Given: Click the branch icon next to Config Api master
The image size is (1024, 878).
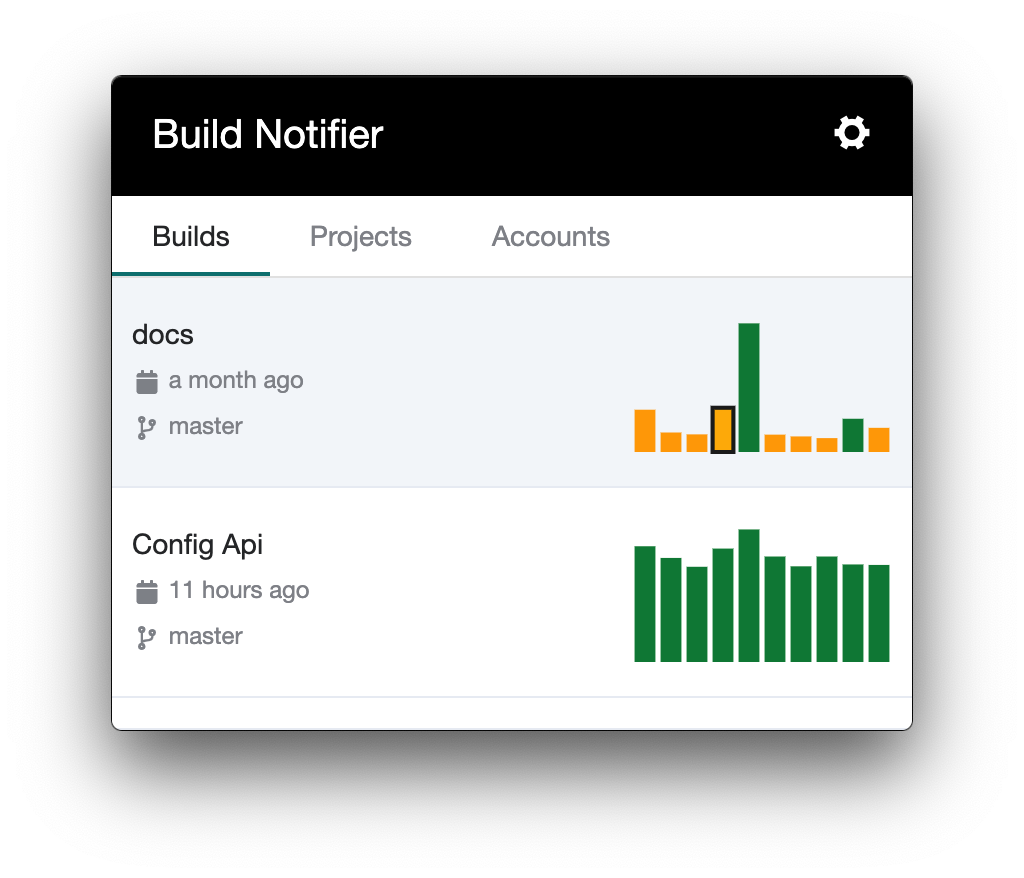Looking at the screenshot, I should (x=147, y=636).
